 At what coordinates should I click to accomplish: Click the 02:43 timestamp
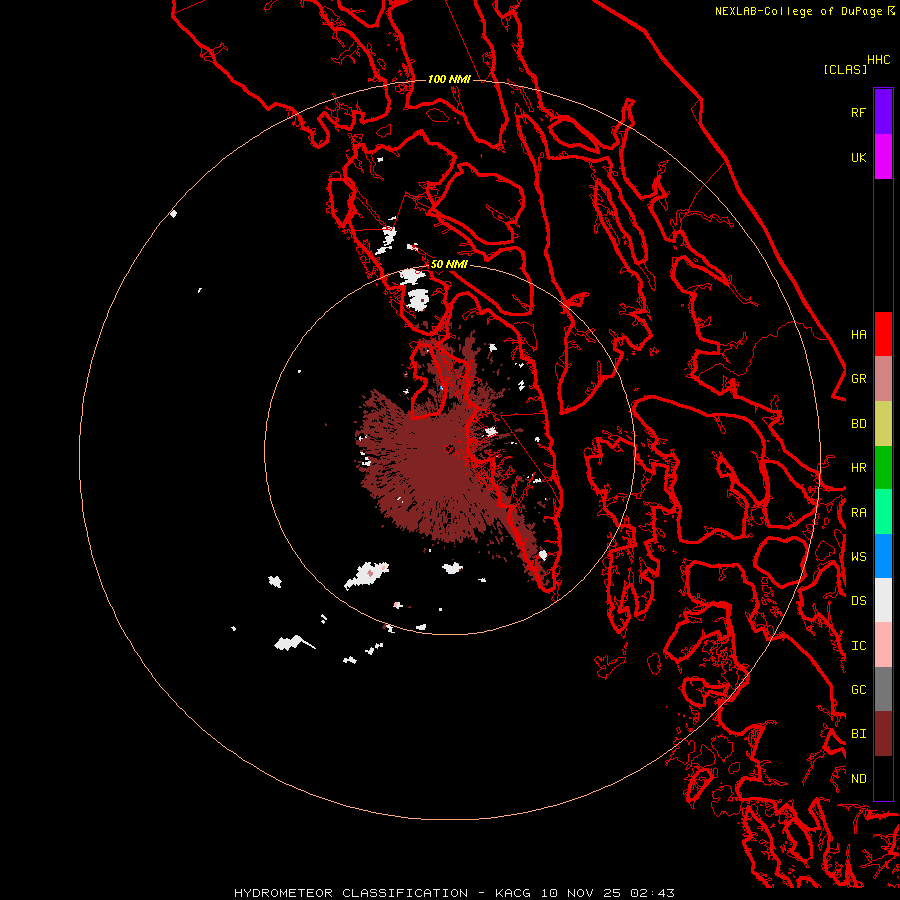(652, 893)
